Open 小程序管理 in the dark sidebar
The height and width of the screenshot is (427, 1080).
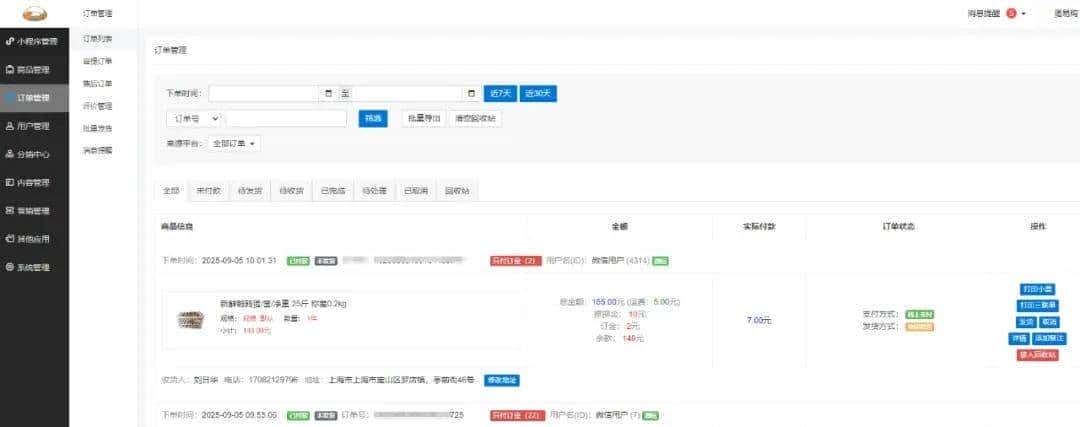coord(34,41)
